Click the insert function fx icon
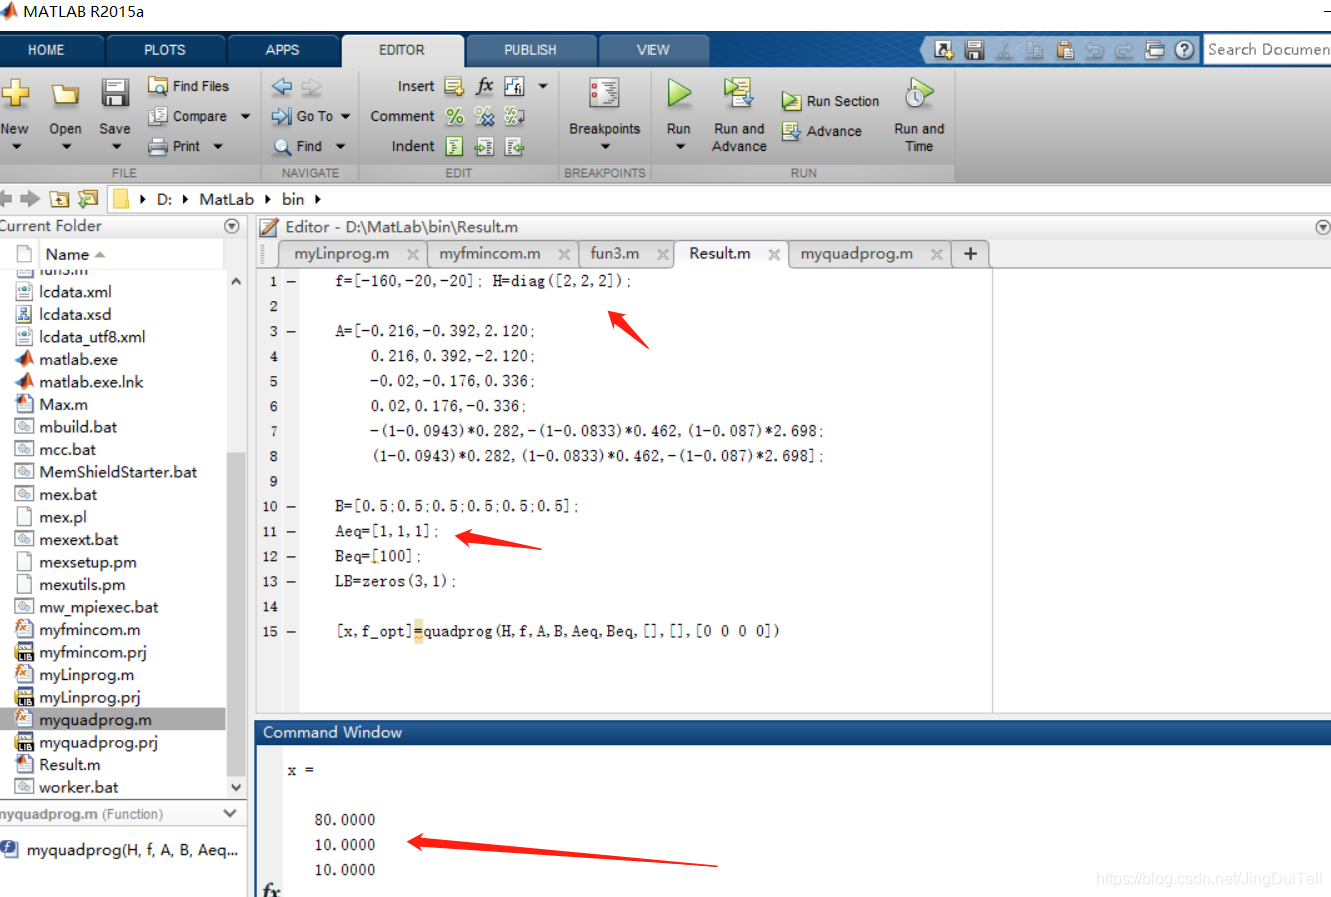Viewport: 1331px width, 897px height. point(485,86)
